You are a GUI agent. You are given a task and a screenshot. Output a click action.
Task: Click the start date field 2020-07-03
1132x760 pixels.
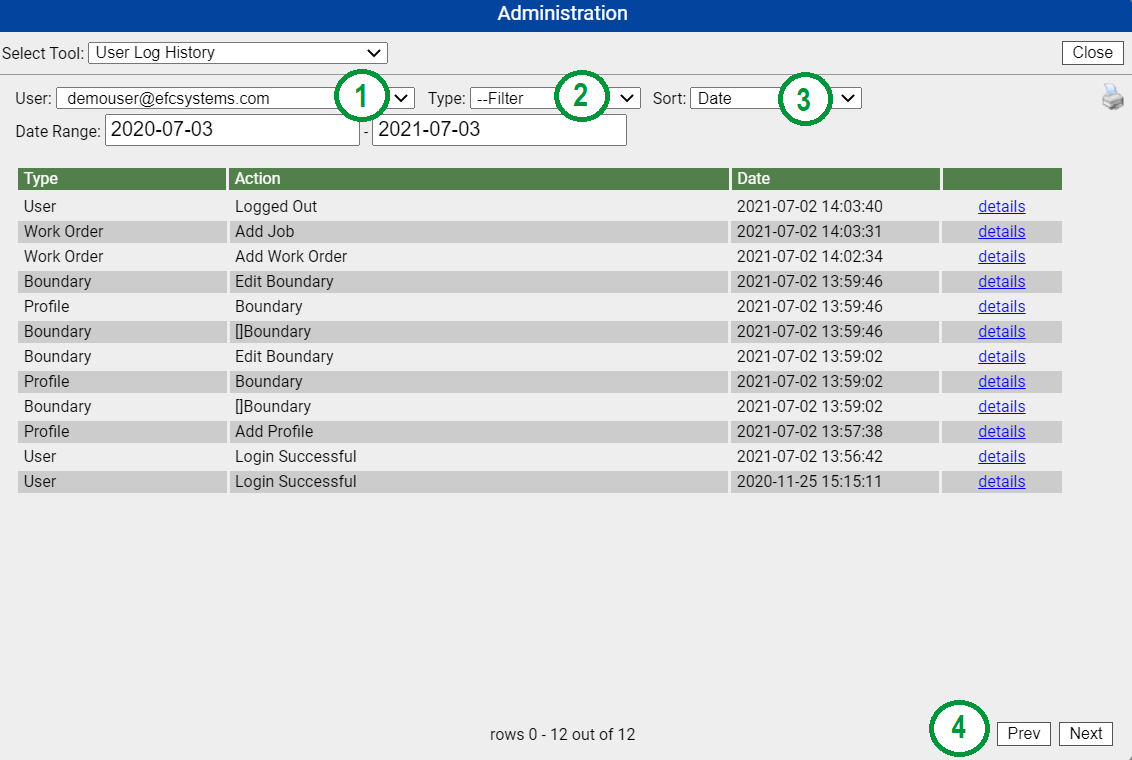click(x=232, y=130)
